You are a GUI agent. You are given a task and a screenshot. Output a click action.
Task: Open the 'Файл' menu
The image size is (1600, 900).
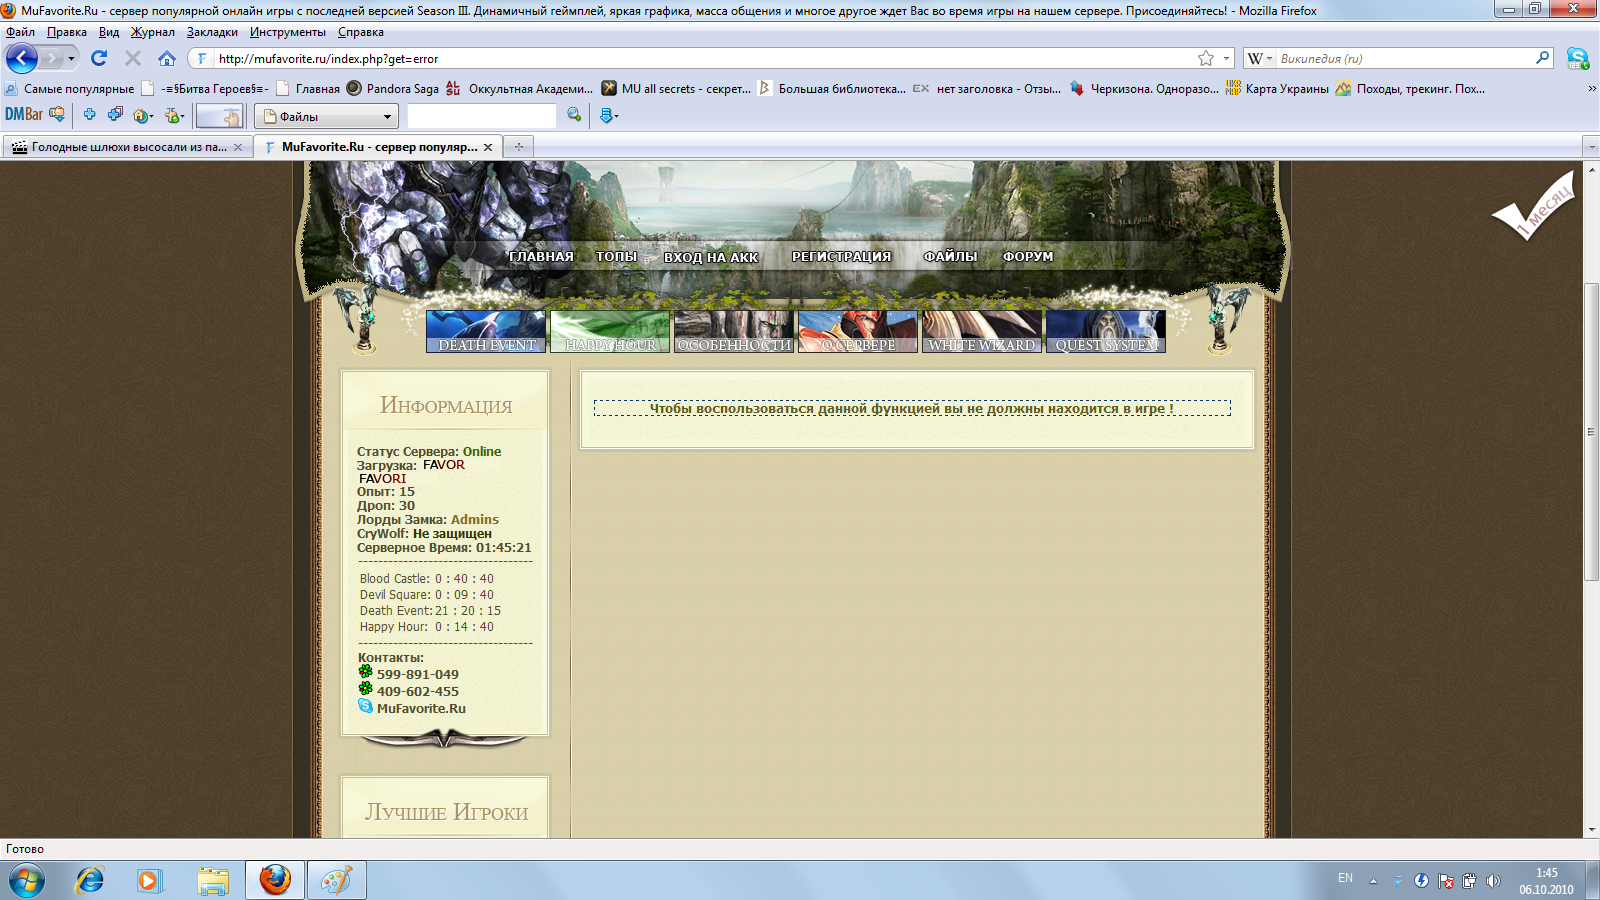click(x=20, y=32)
